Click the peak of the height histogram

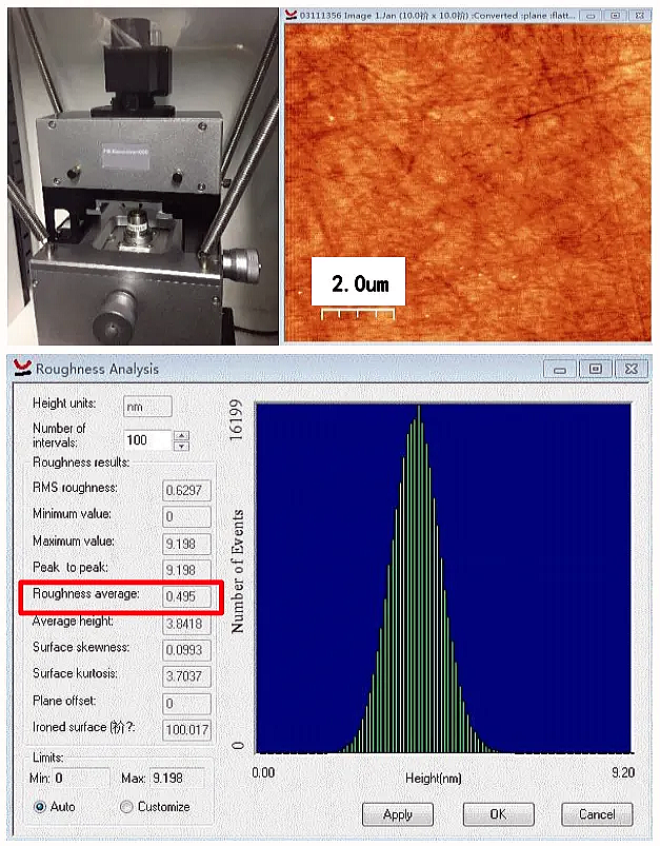(x=419, y=410)
